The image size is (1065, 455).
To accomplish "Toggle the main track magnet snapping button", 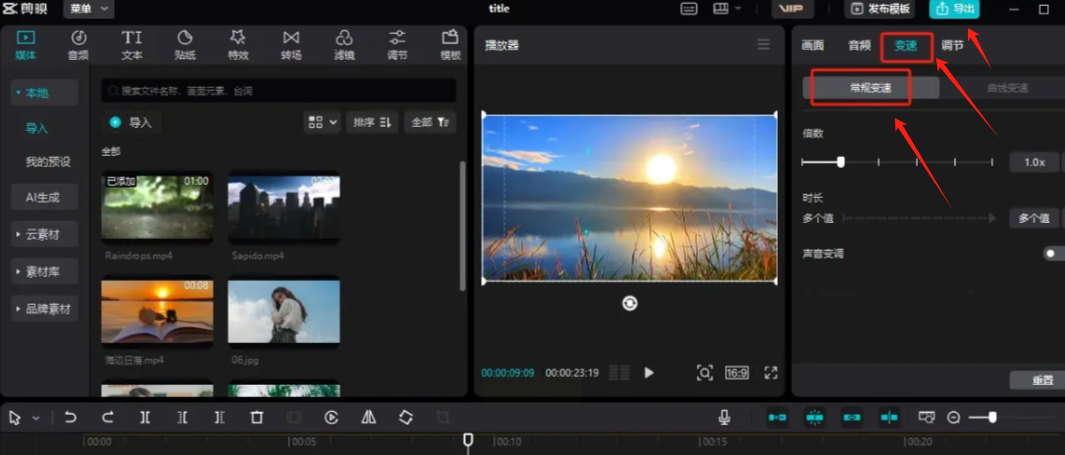I will (x=777, y=418).
